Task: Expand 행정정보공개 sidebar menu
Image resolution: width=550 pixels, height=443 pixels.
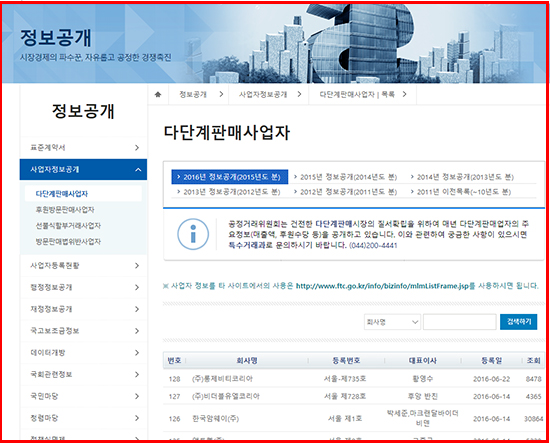Action: coord(83,287)
